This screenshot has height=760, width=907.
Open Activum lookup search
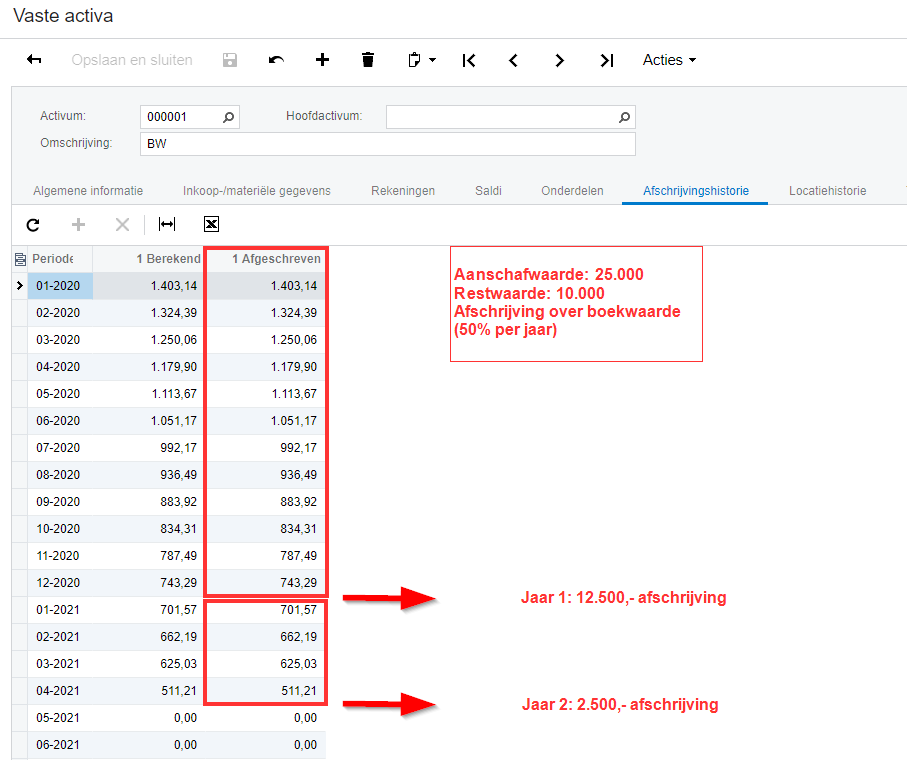(229, 117)
